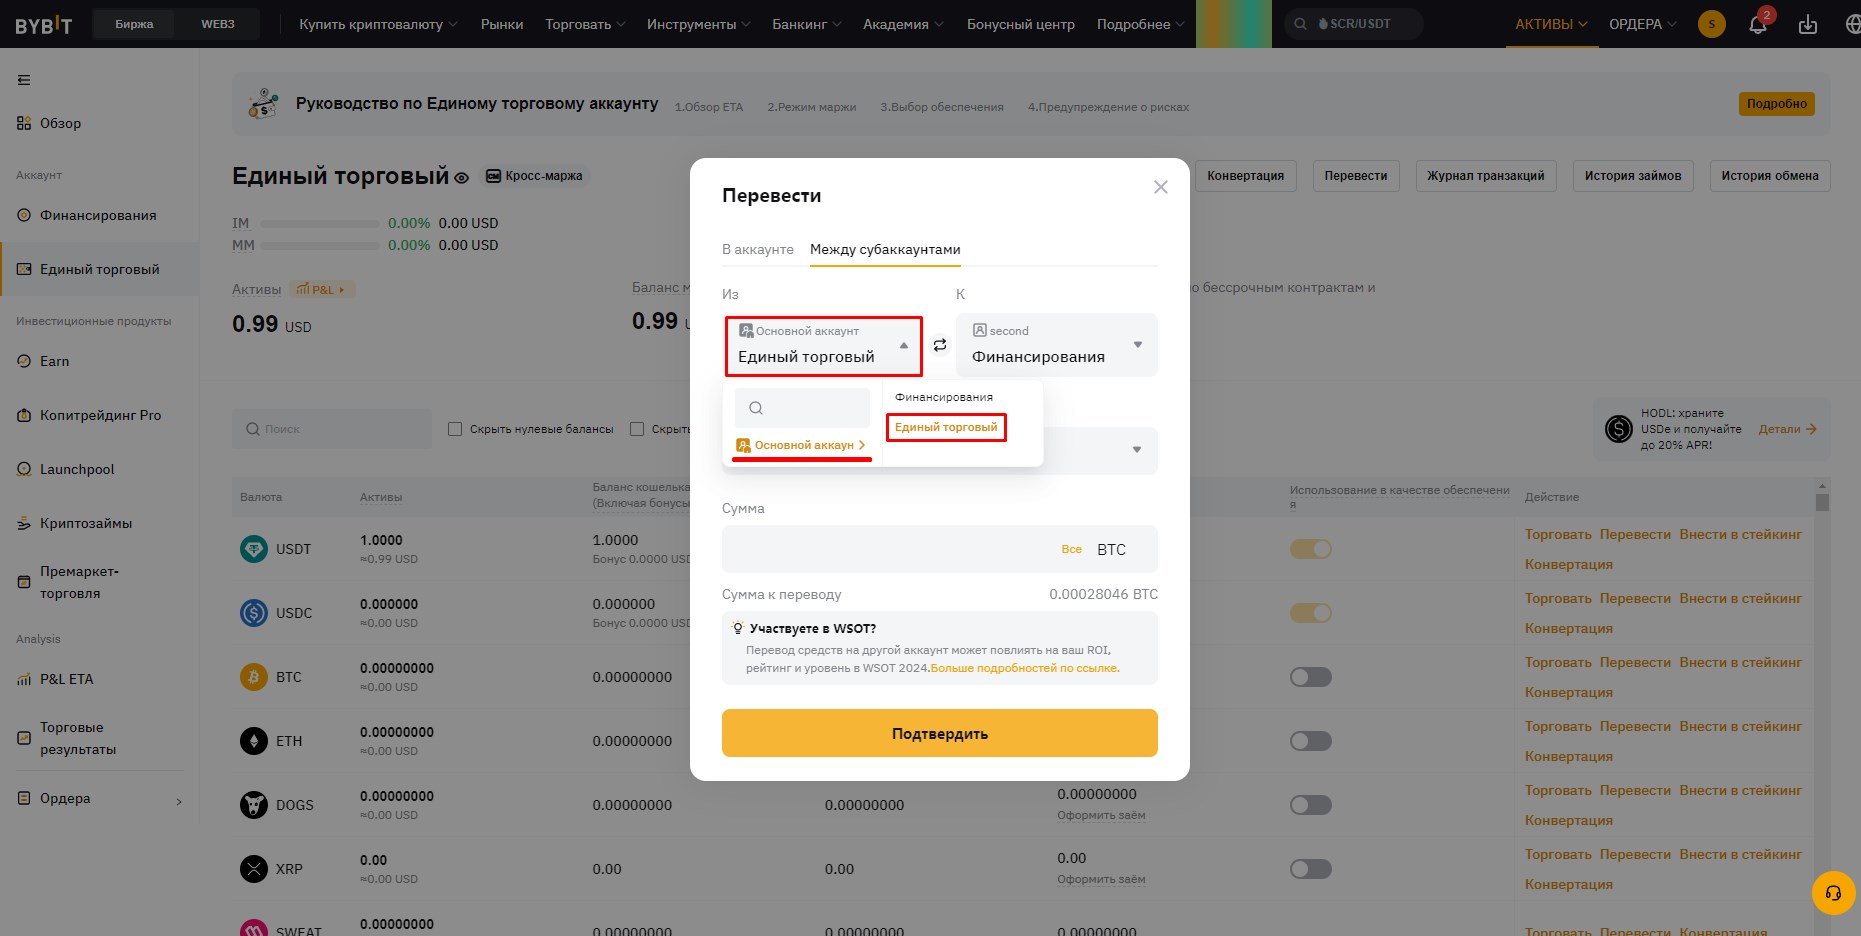Screen dimensions: 1861x936
Task: Click the account search field in dropdown
Action: click(802, 408)
